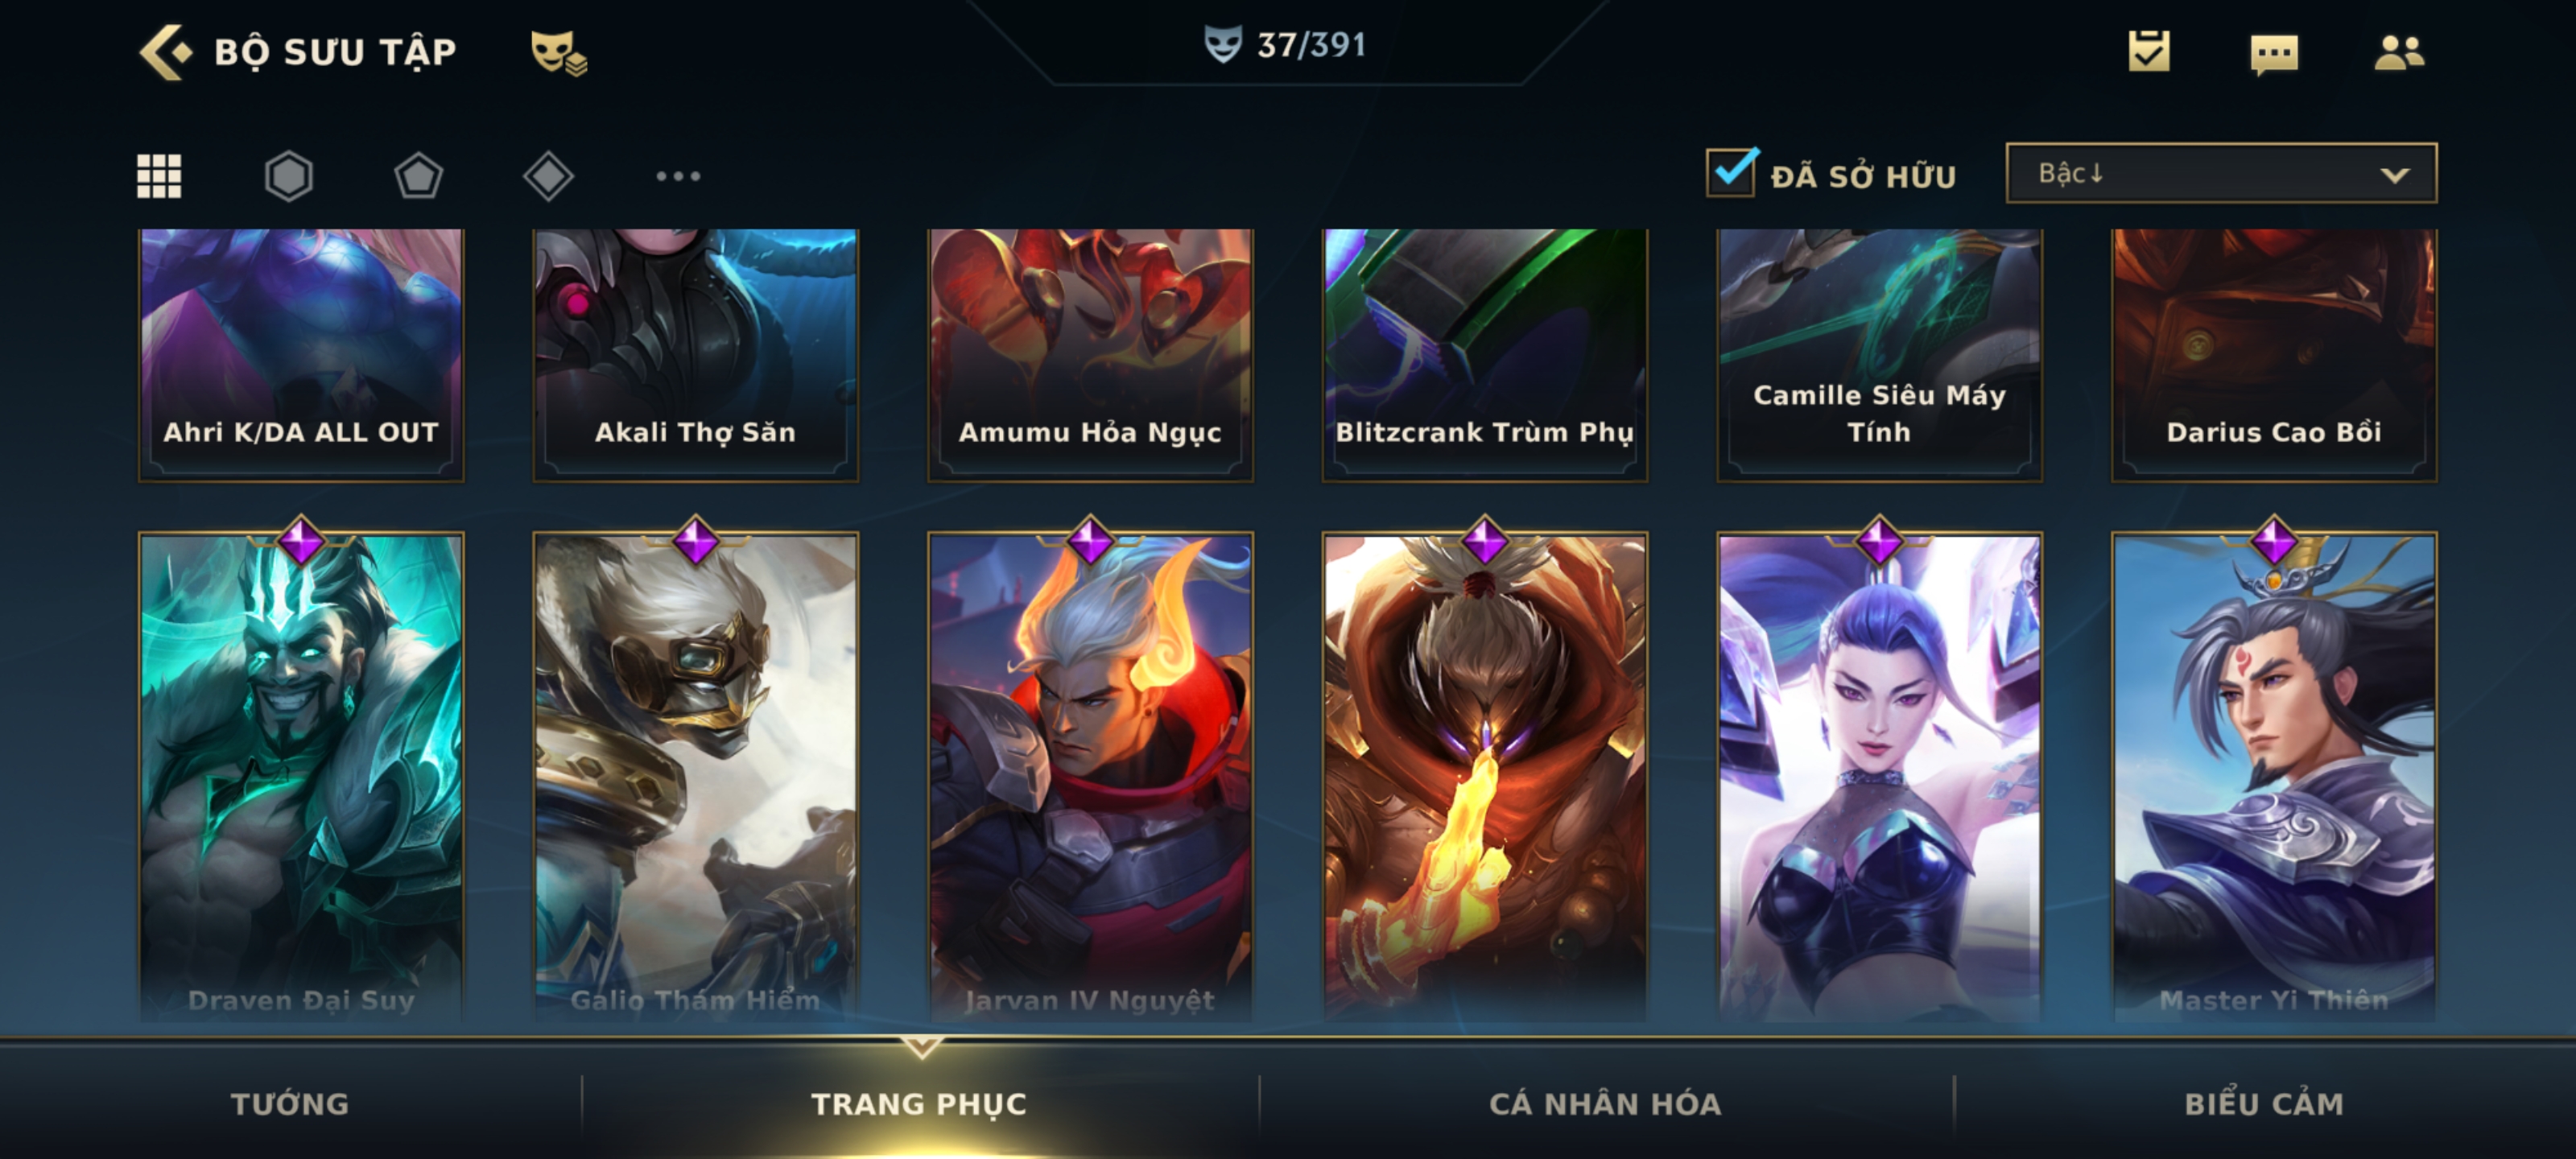
Task: Switch to the CÁ NHÂN HÓA tab
Action: point(1605,1103)
